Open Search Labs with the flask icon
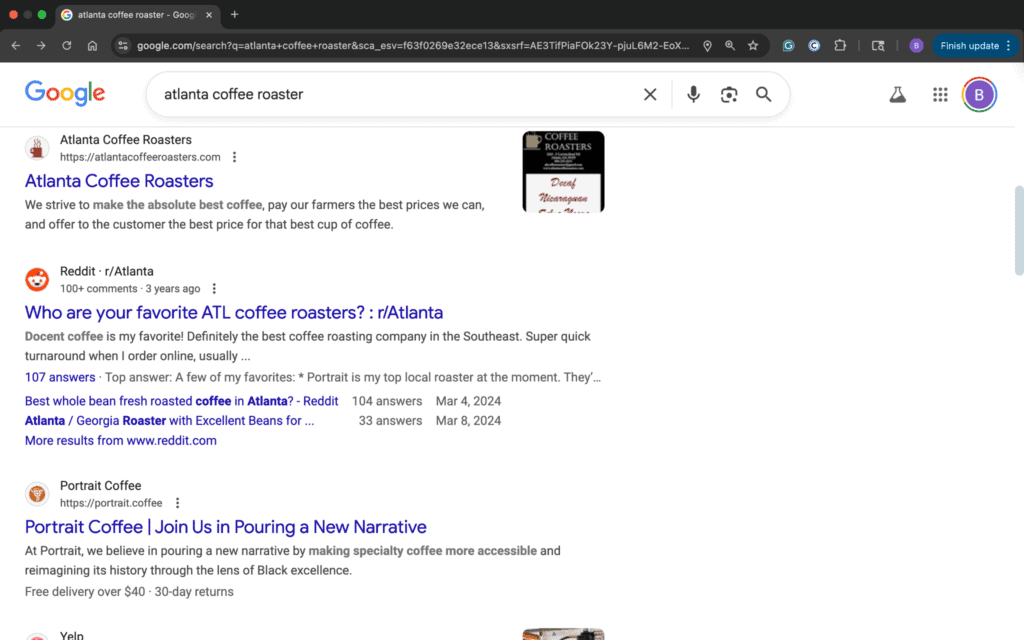This screenshot has height=640, width=1024. [x=897, y=94]
